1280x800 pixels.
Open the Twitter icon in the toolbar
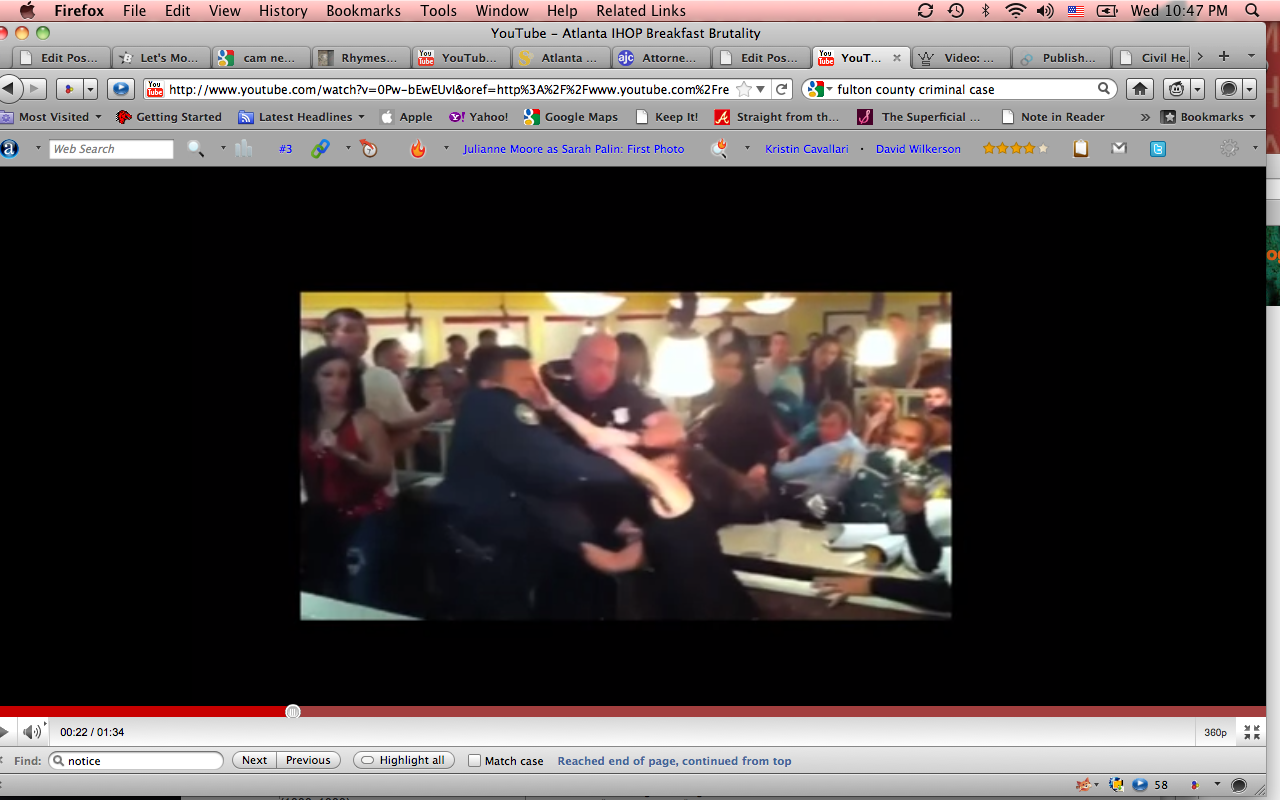[x=1157, y=149]
